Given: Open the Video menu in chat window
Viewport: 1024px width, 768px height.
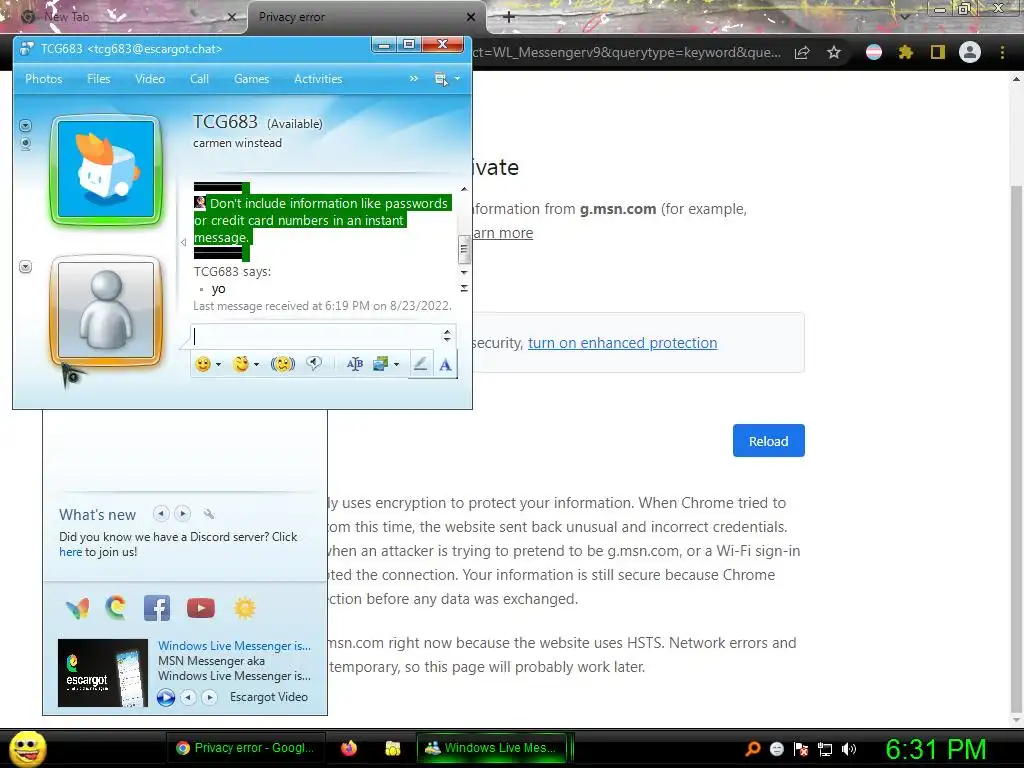Looking at the screenshot, I should point(150,79).
